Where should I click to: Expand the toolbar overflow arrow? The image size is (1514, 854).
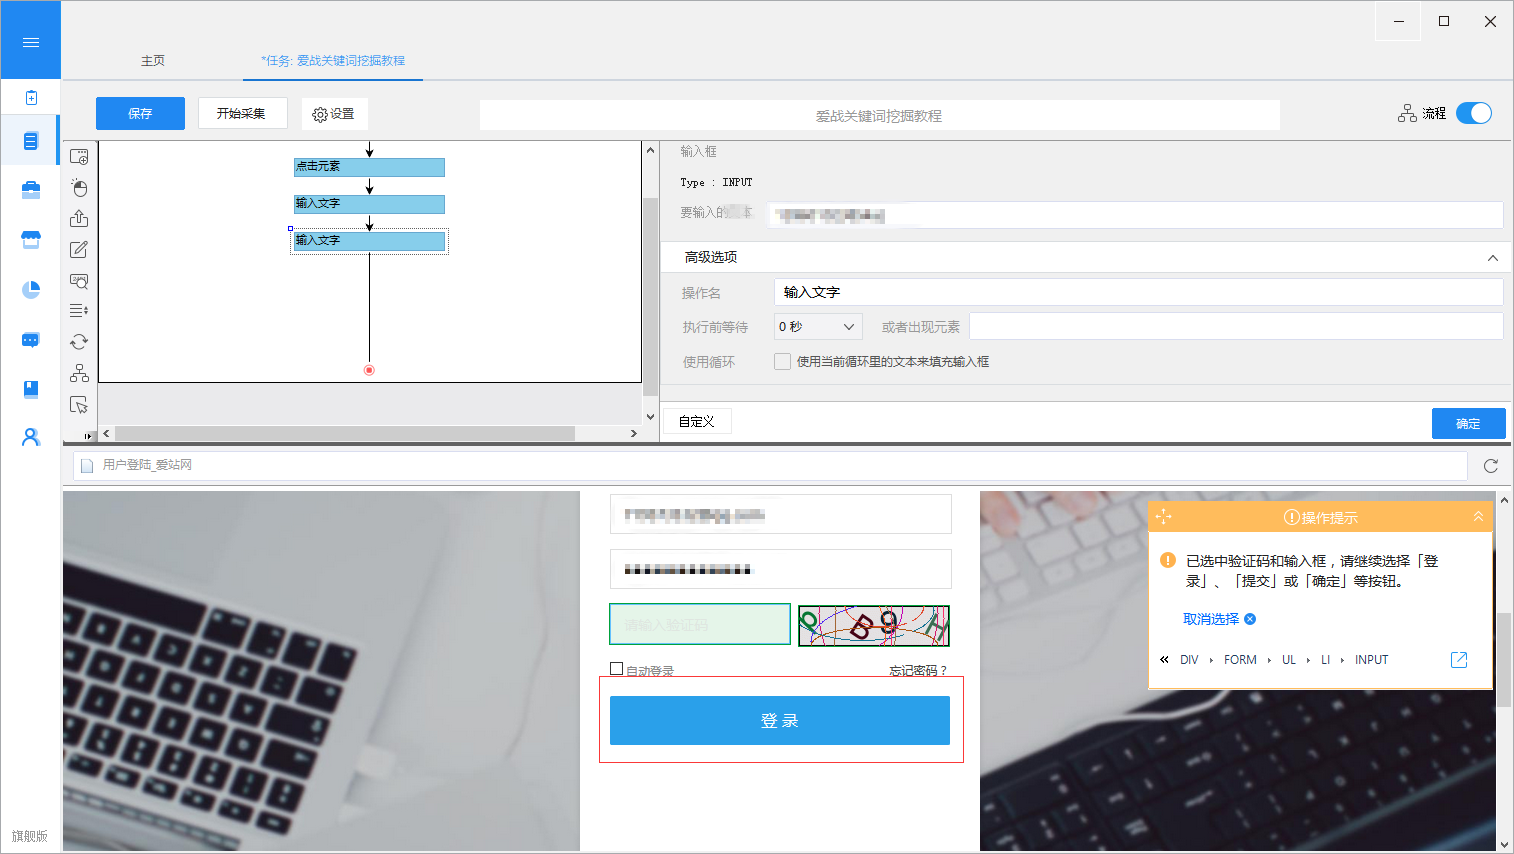tap(87, 436)
